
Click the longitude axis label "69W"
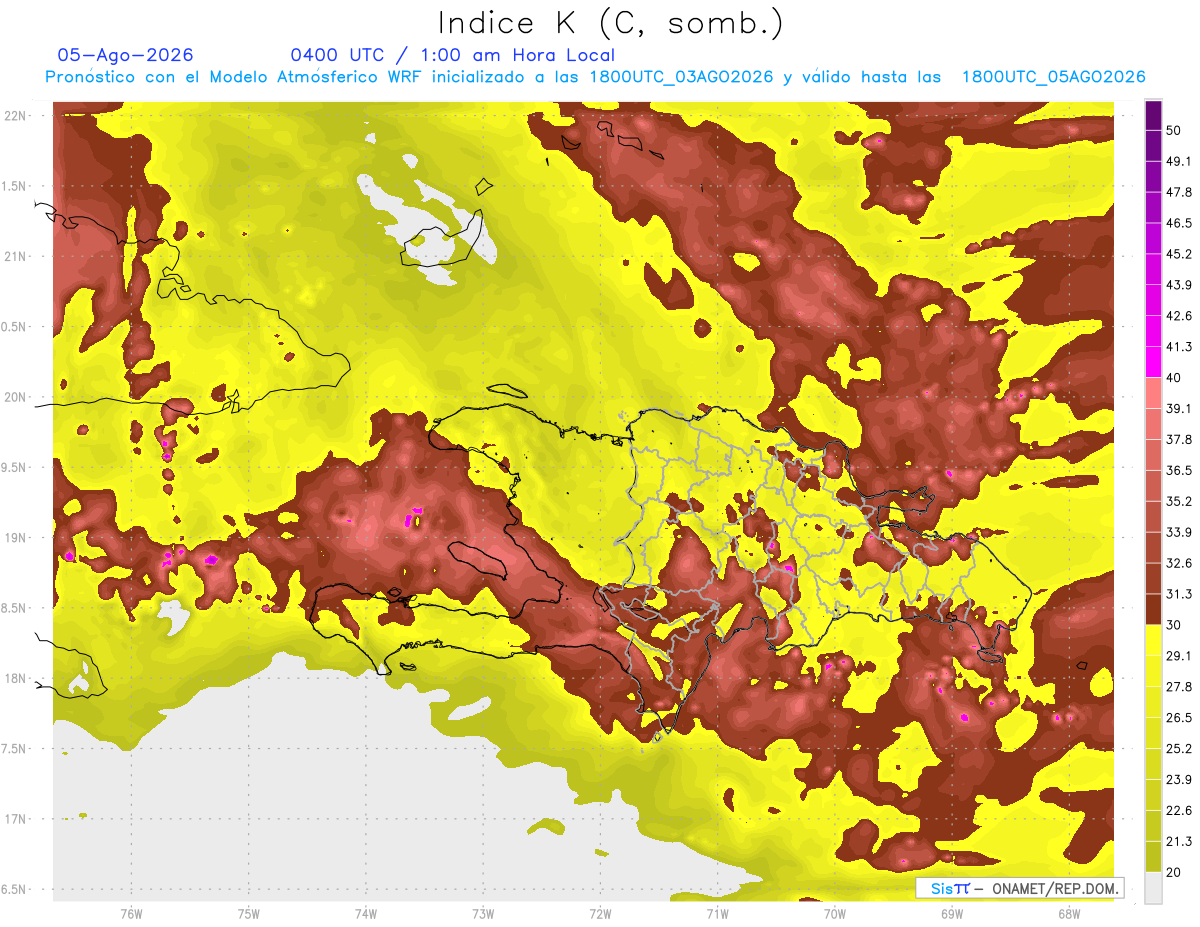click(x=951, y=913)
